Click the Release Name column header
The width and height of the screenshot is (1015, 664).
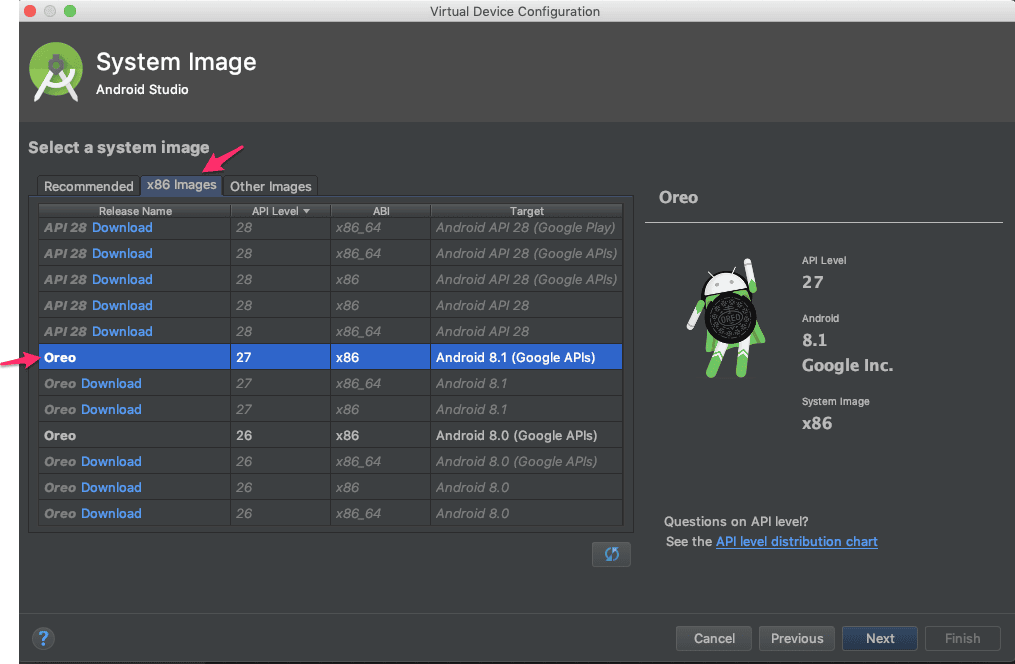135,211
